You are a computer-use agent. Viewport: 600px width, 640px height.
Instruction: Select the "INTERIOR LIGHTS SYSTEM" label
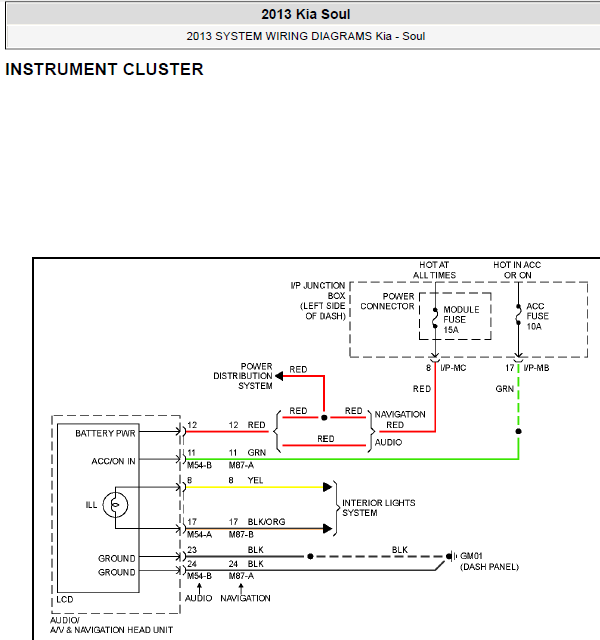[379, 508]
